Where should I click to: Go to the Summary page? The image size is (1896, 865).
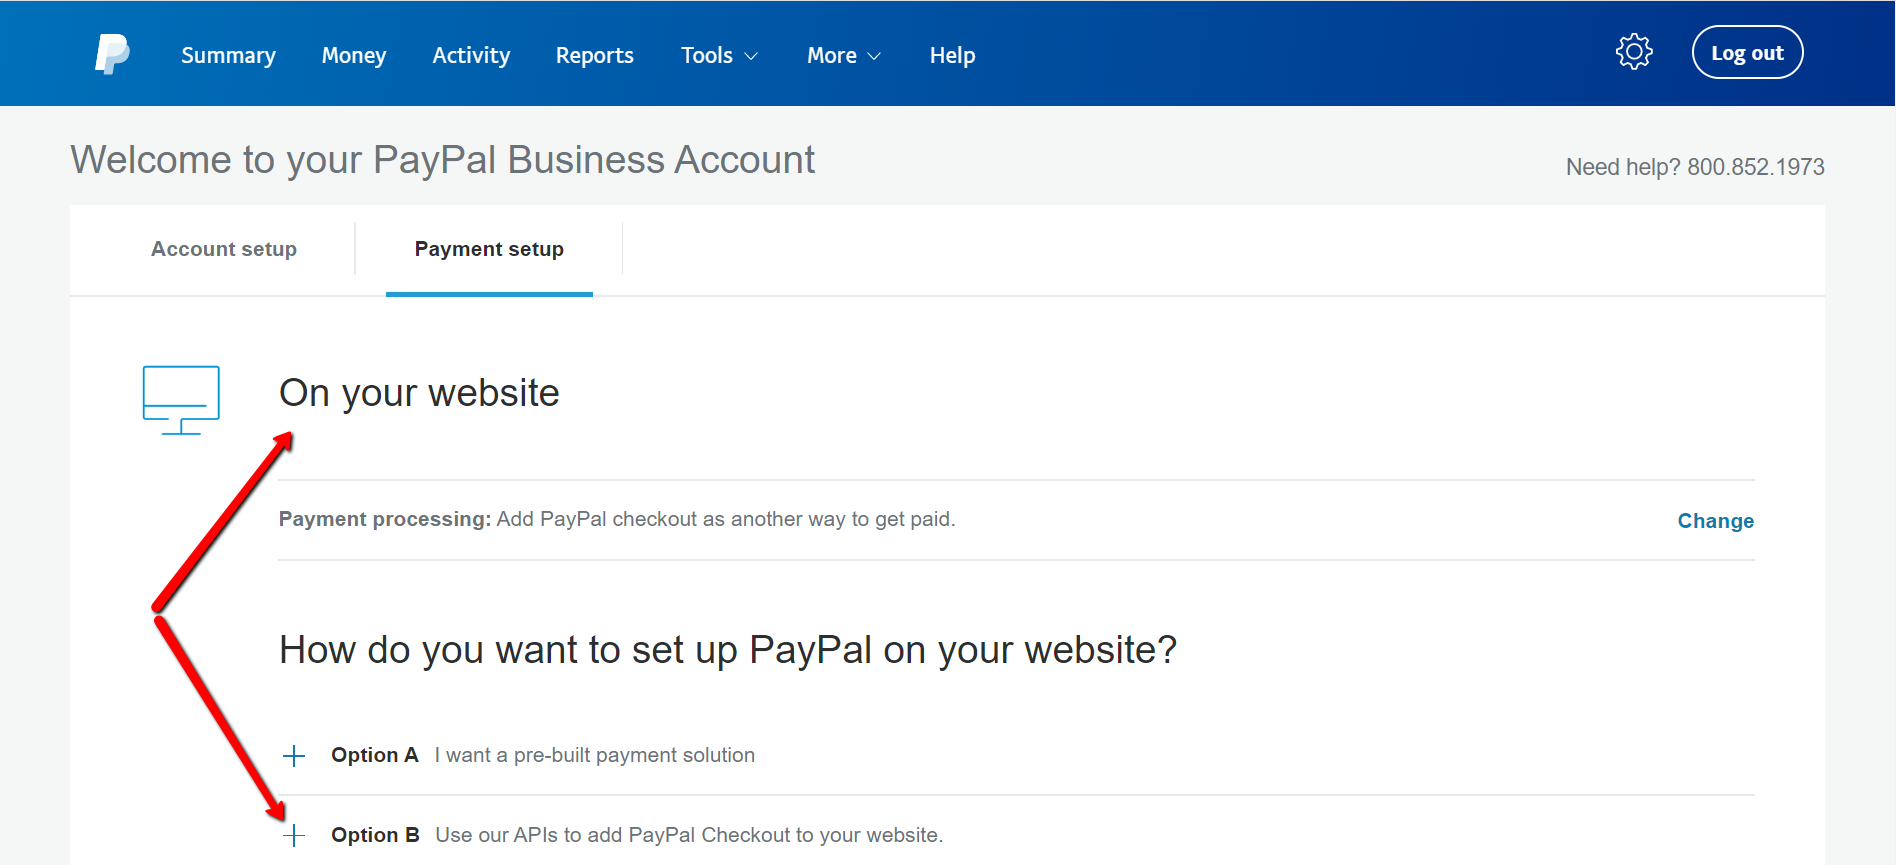228,55
